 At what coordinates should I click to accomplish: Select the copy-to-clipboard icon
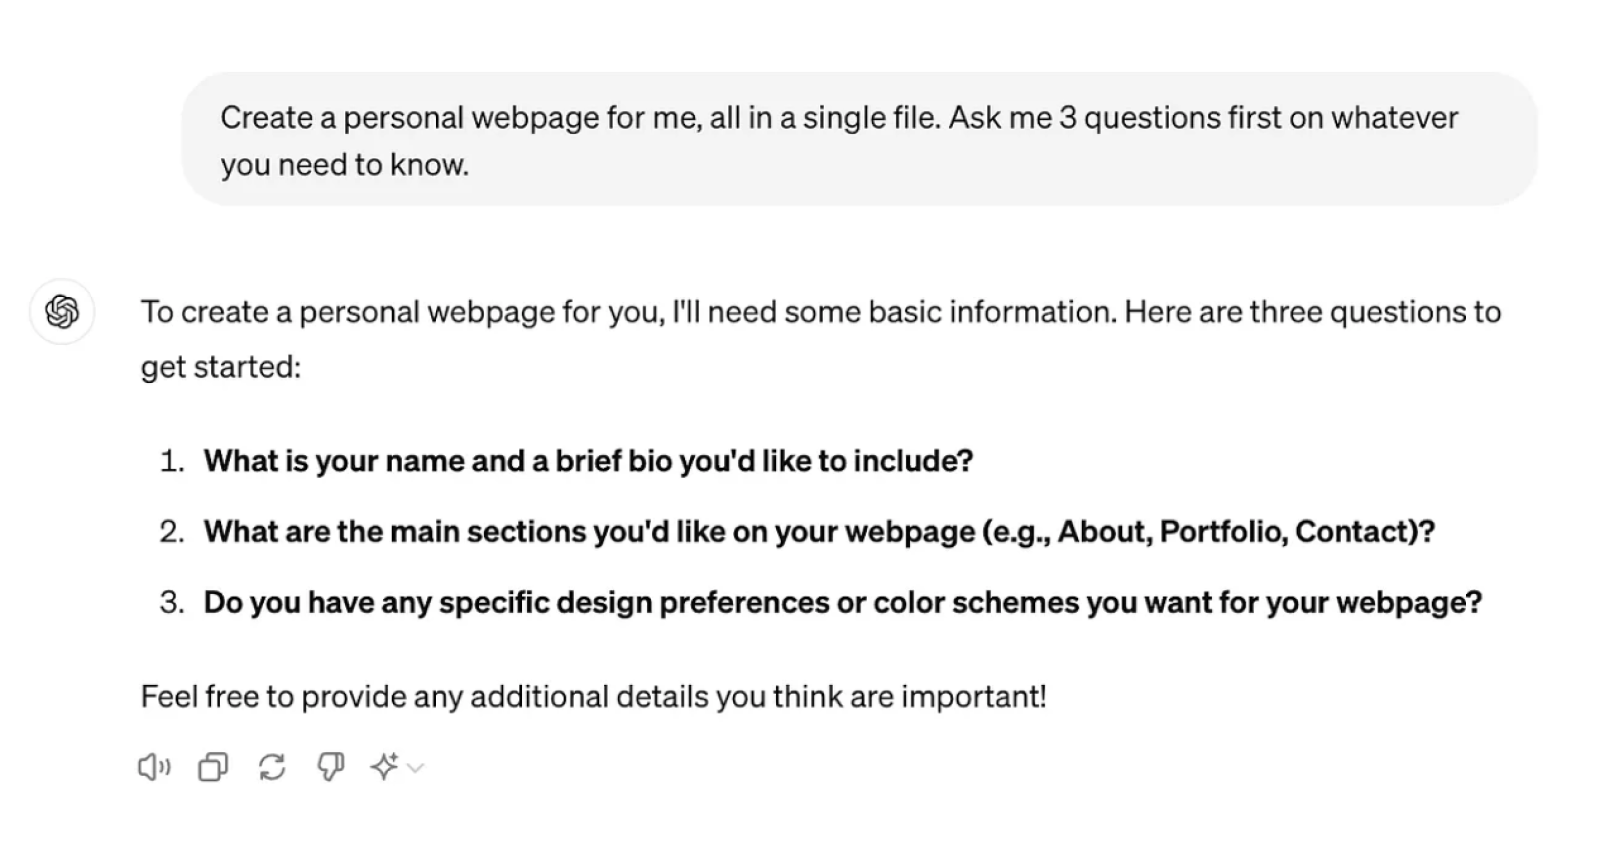(x=211, y=767)
